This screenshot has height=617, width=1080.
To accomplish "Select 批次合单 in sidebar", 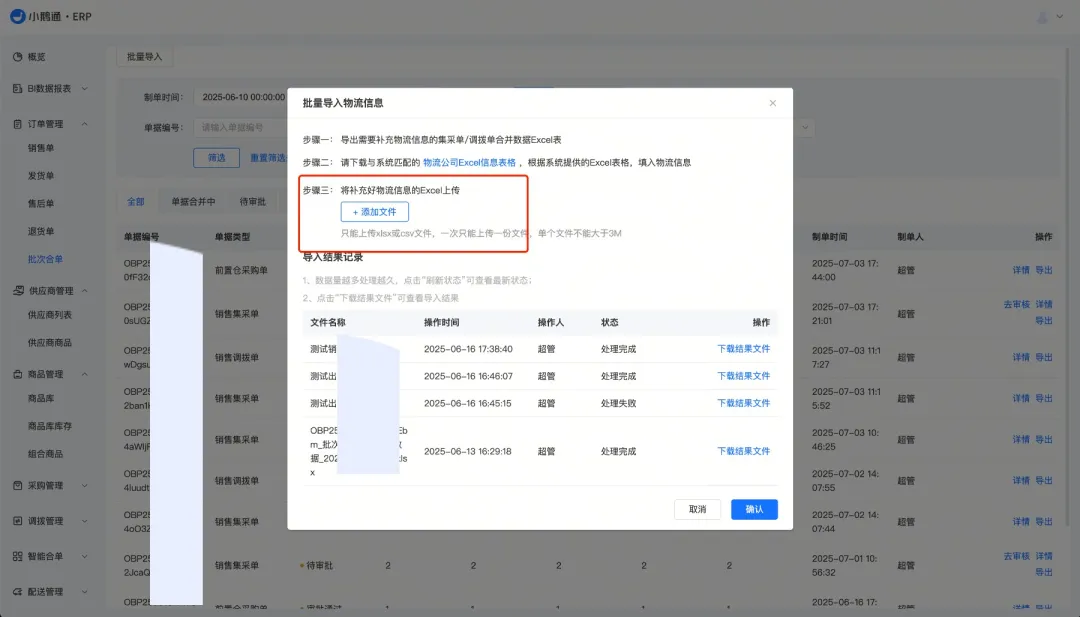I will [x=45, y=260].
